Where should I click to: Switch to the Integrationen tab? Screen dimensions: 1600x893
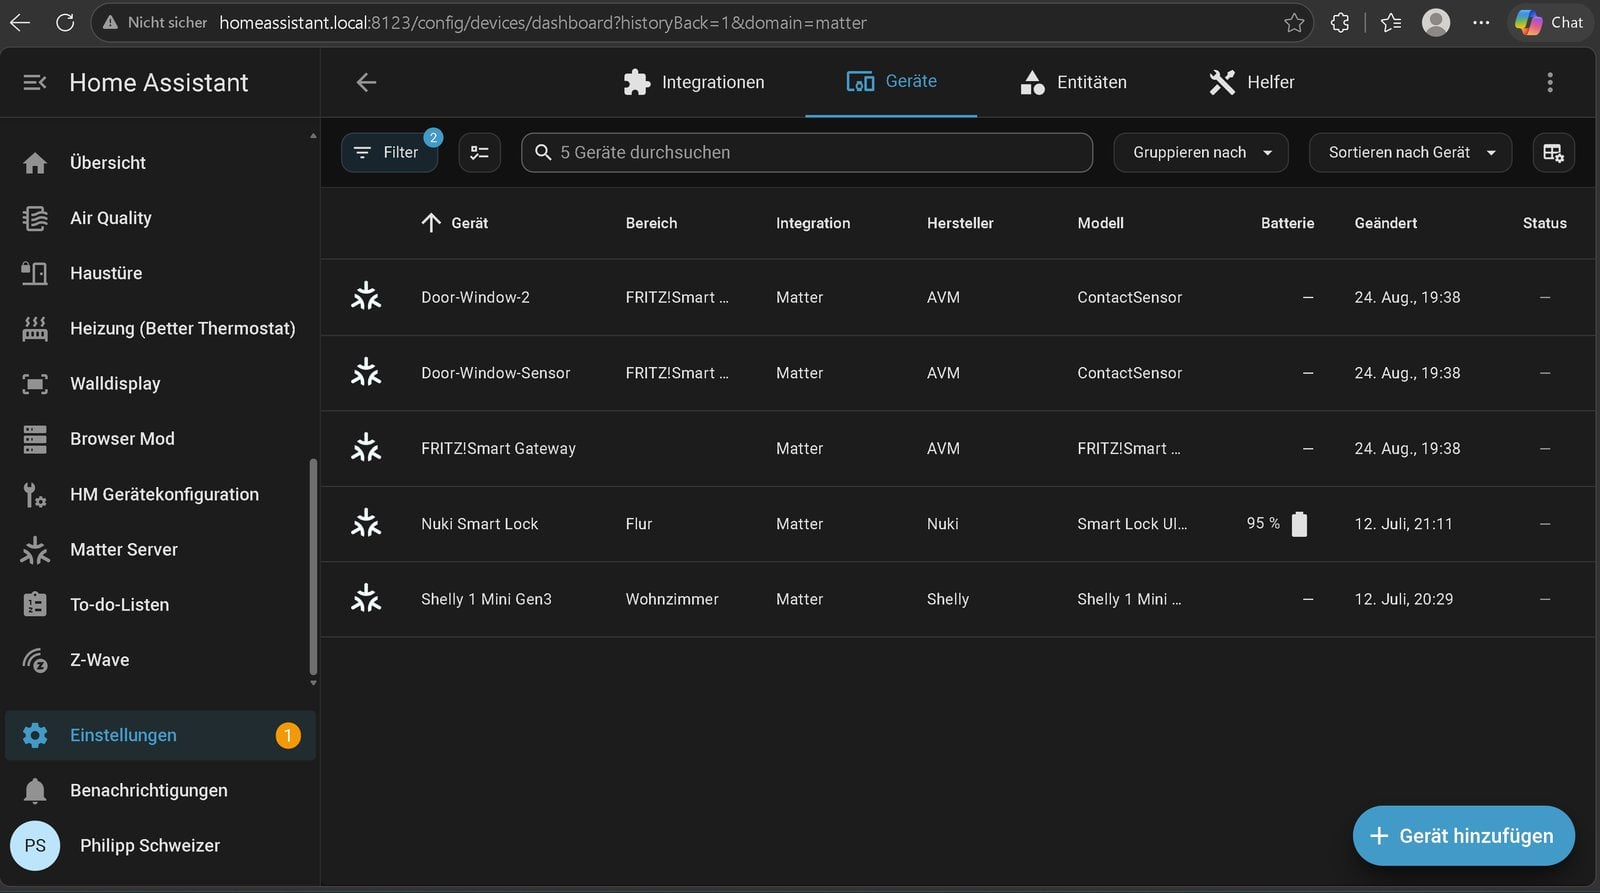tap(693, 82)
